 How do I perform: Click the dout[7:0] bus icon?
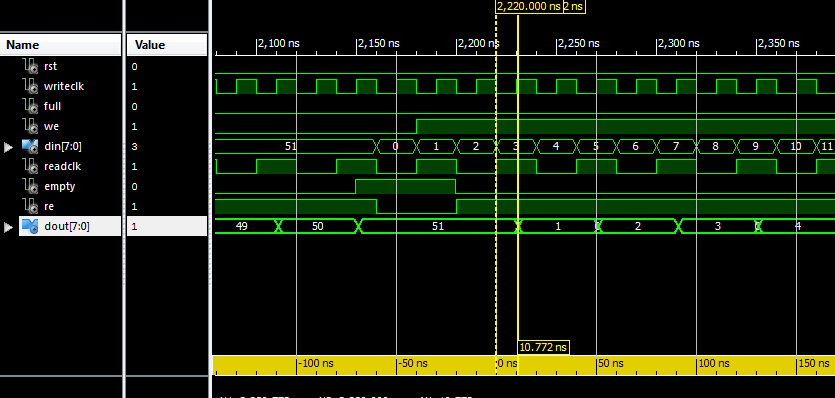click(x=30, y=226)
